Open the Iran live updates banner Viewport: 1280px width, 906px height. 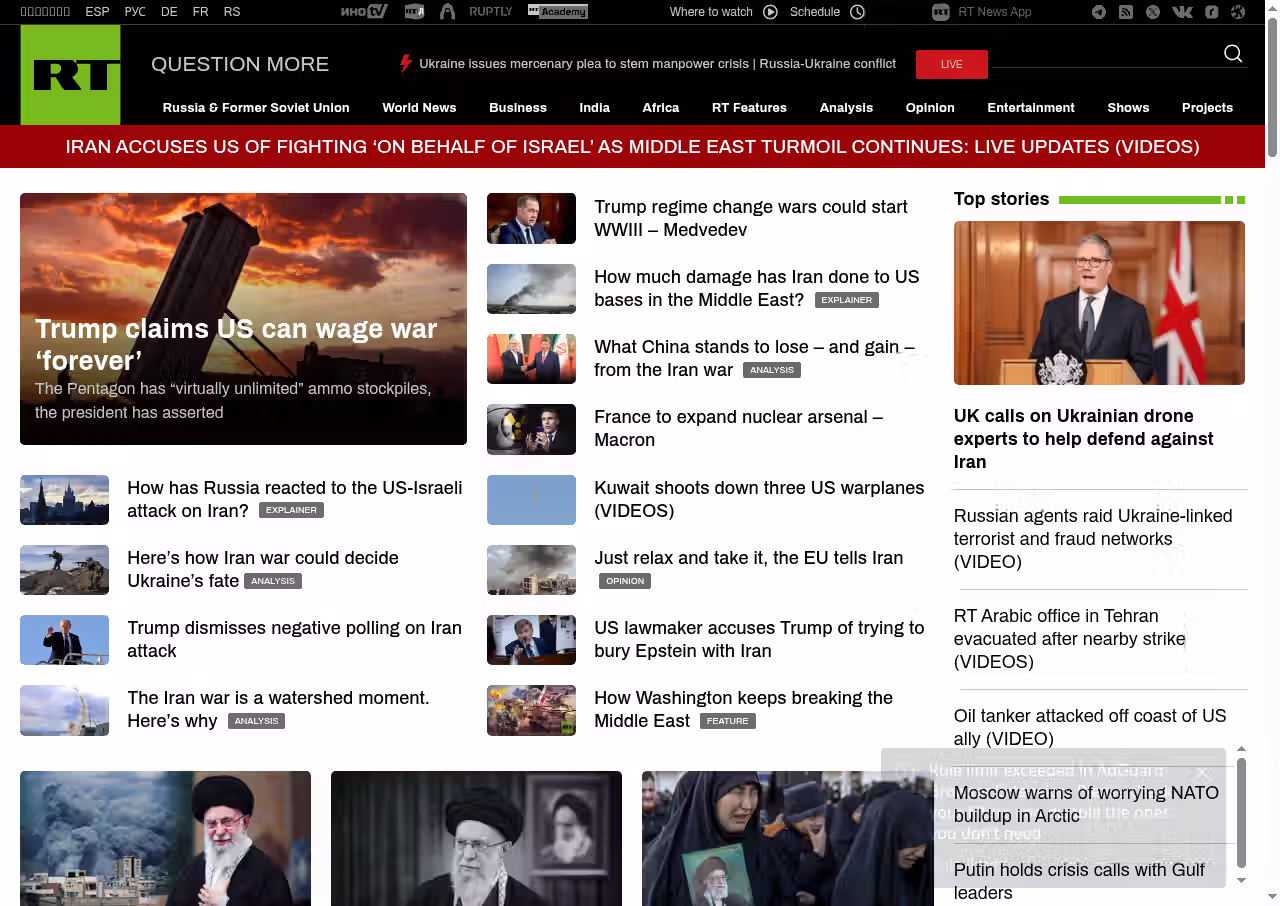632,147
